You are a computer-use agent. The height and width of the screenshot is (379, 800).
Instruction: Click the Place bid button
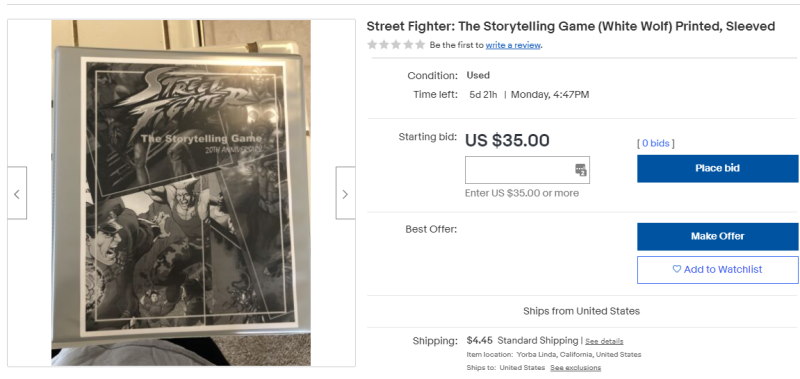click(717, 168)
